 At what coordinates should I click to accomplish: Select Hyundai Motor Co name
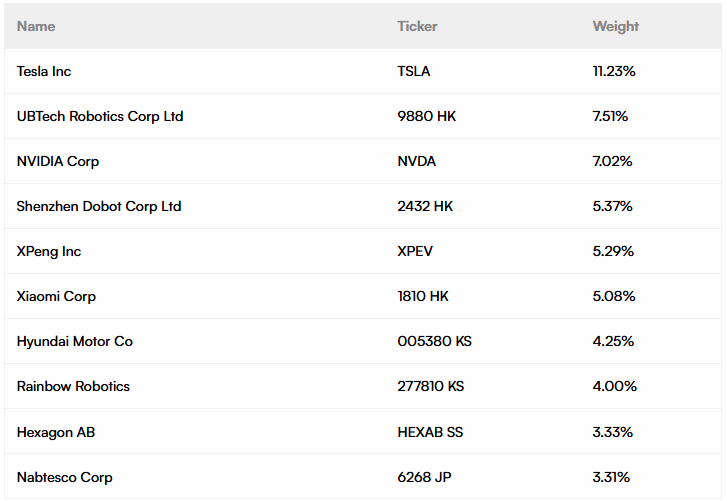[75, 341]
